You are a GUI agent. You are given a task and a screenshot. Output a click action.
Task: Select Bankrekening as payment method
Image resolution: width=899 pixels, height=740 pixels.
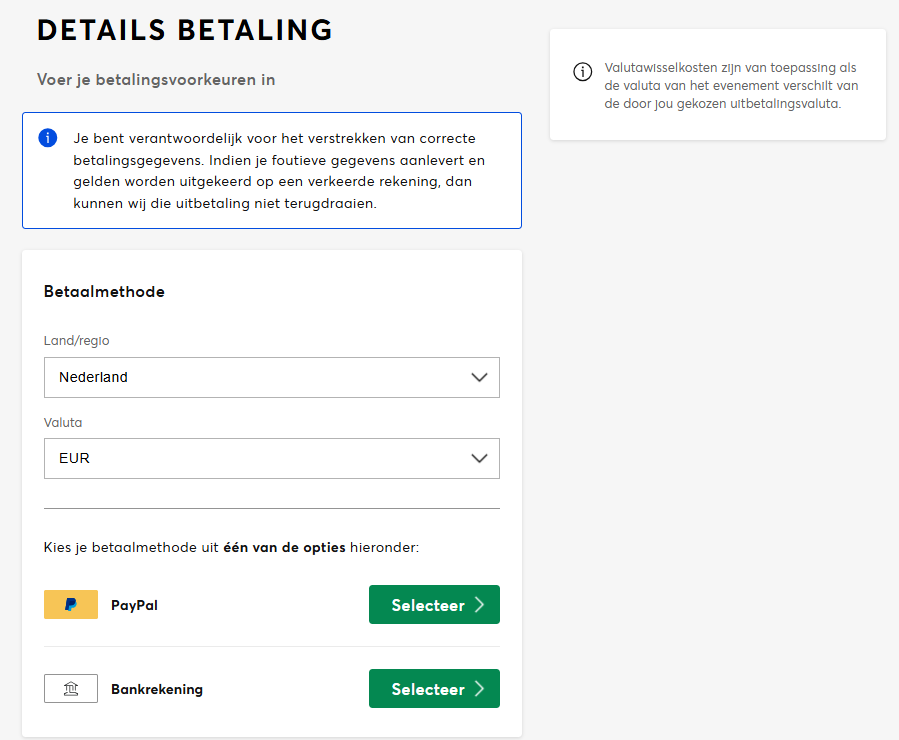433,689
